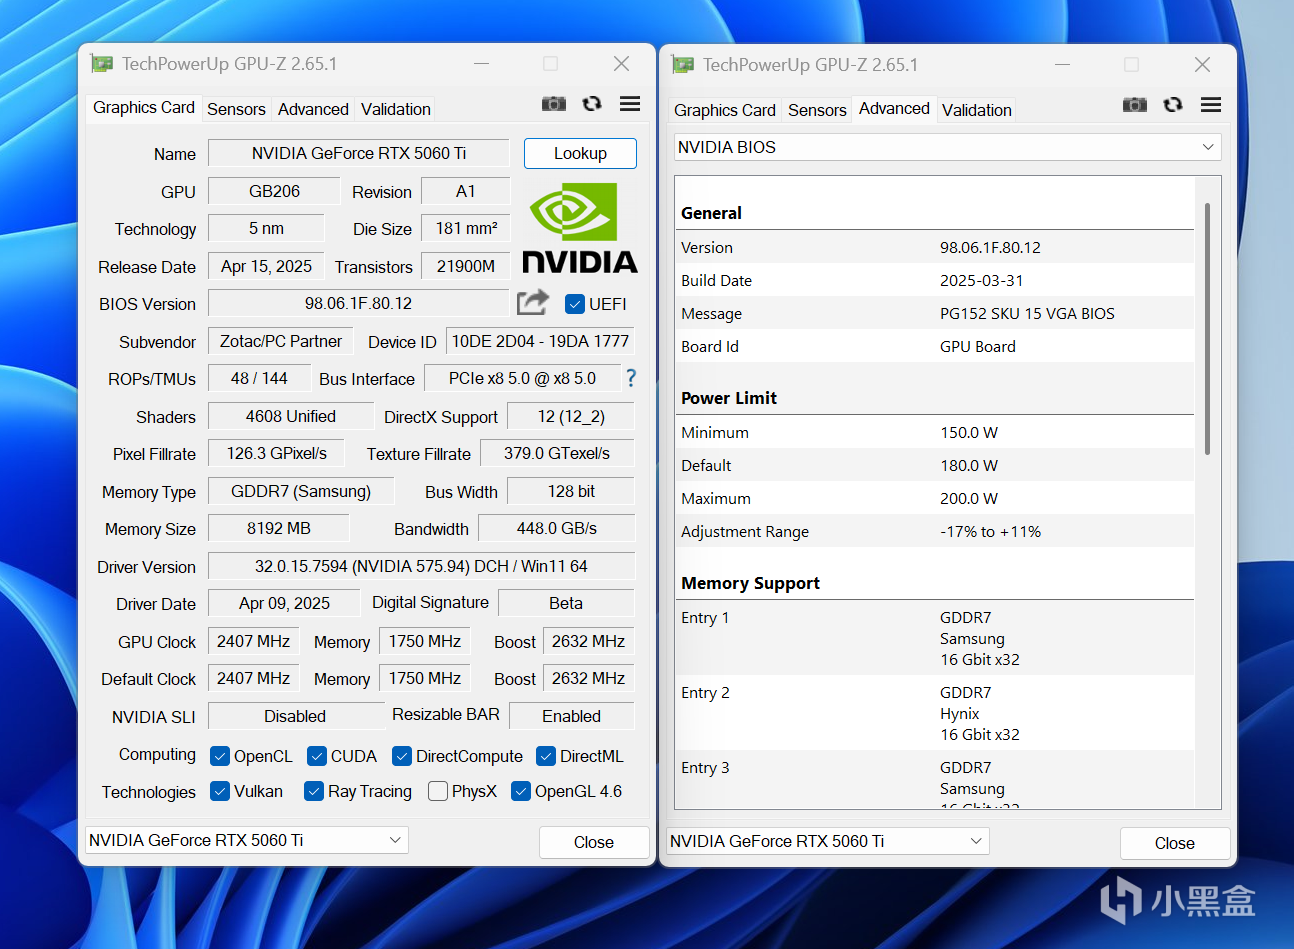Click screenshot camera icon in left GPU-Z window
The height and width of the screenshot is (949, 1294).
coord(553,104)
